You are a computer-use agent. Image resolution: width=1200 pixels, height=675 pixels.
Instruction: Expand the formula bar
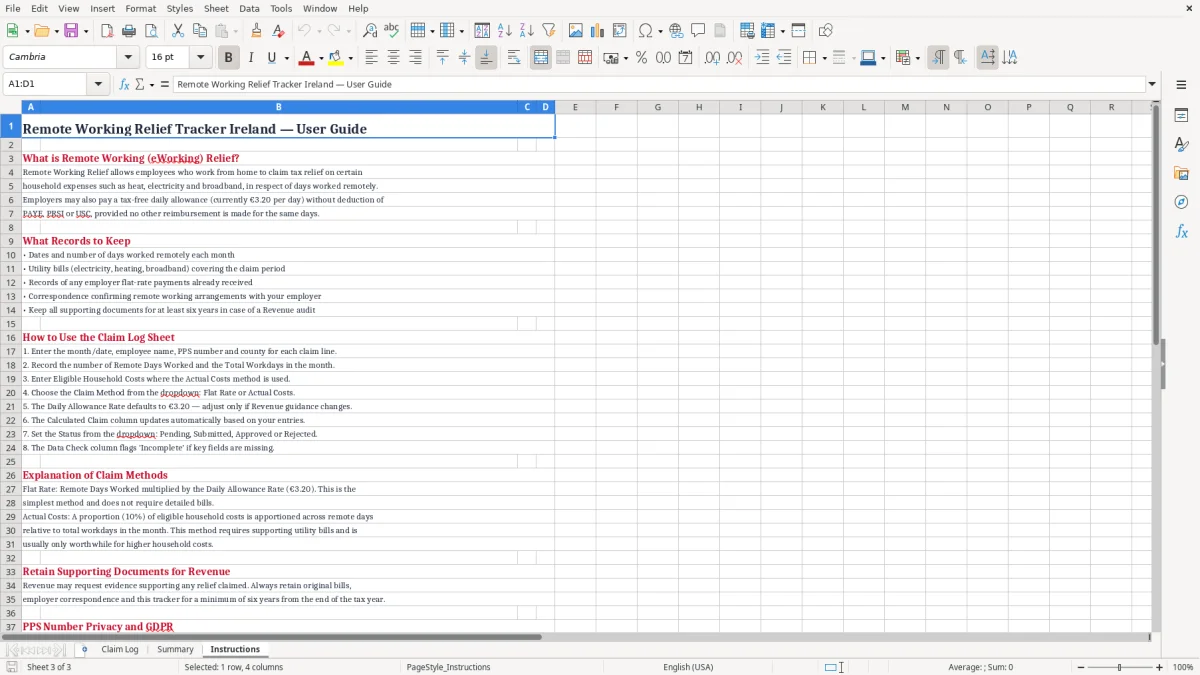click(x=1152, y=84)
